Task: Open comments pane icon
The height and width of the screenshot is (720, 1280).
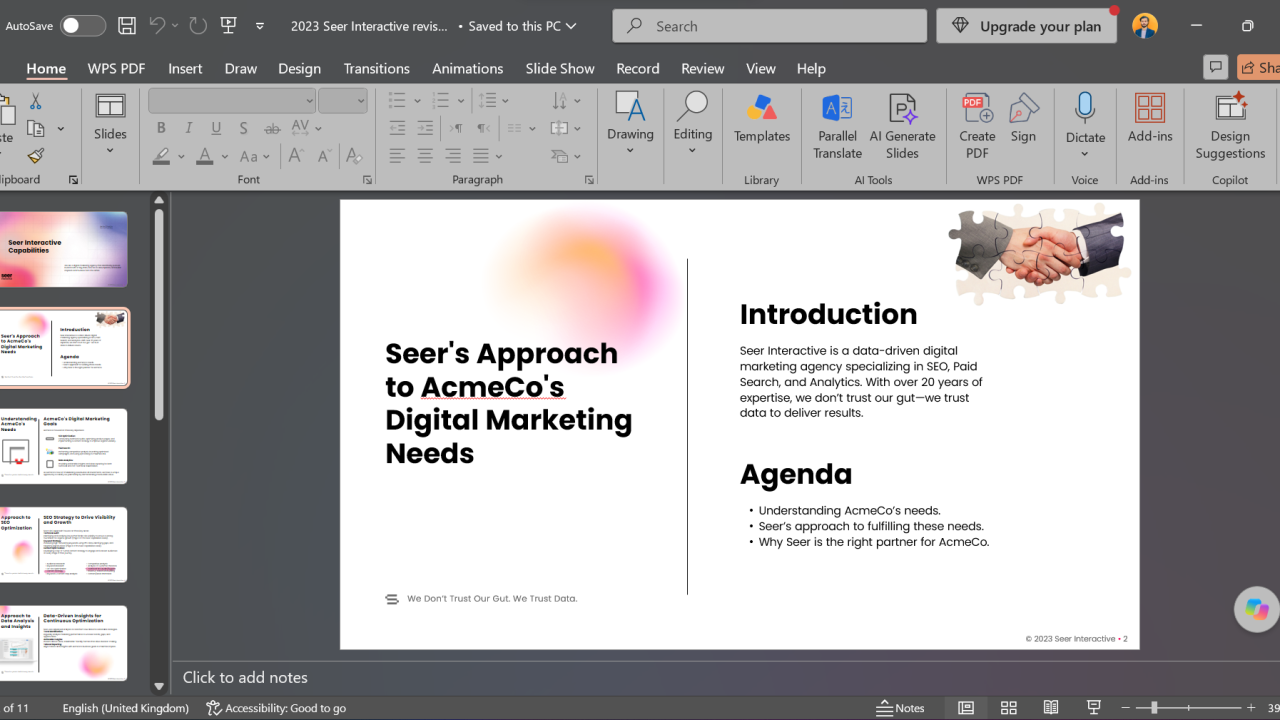Action: tap(1216, 67)
